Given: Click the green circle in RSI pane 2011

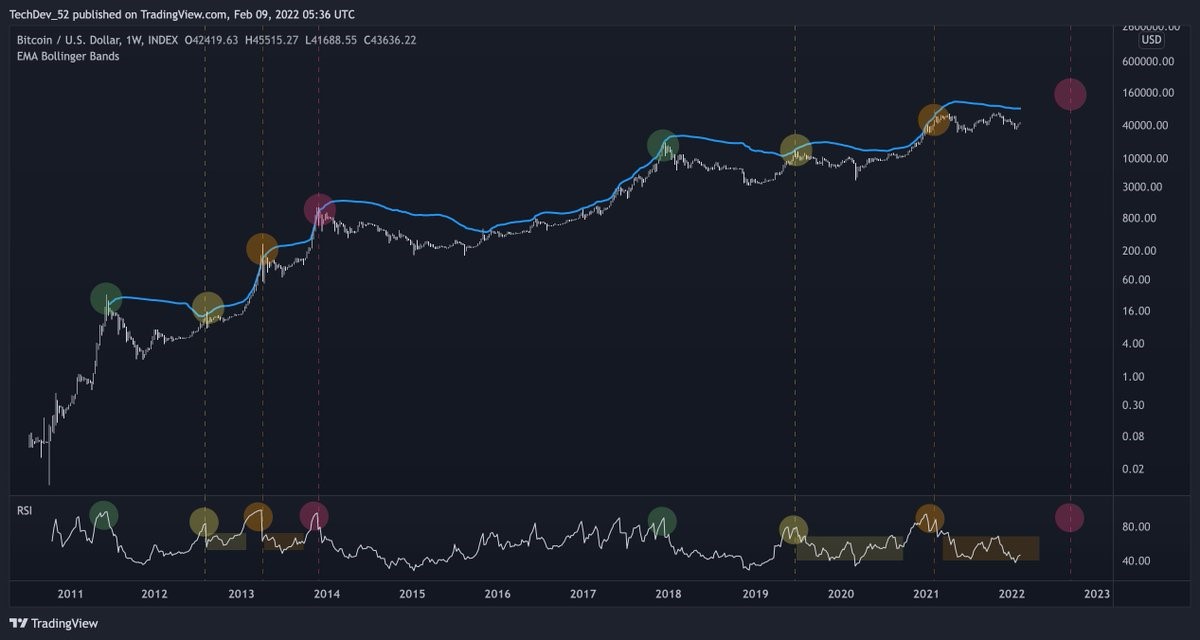Looking at the screenshot, I should pos(103,516).
